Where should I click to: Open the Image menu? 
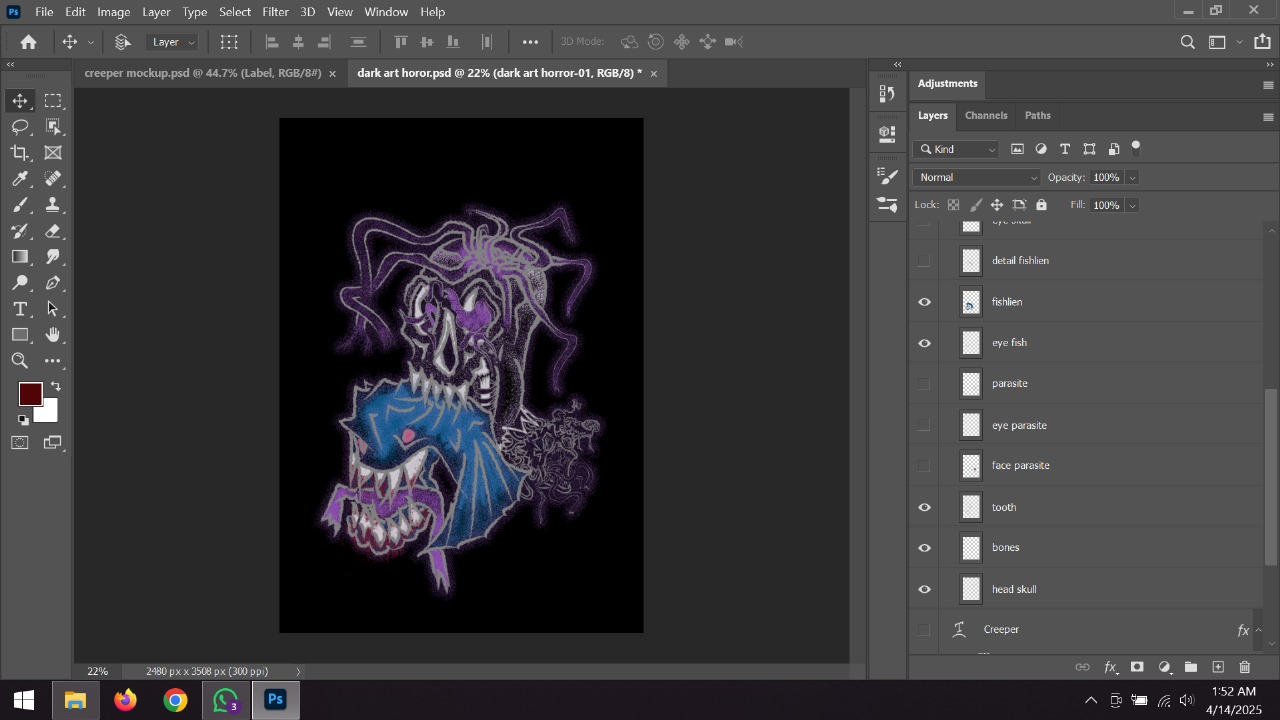click(x=113, y=12)
